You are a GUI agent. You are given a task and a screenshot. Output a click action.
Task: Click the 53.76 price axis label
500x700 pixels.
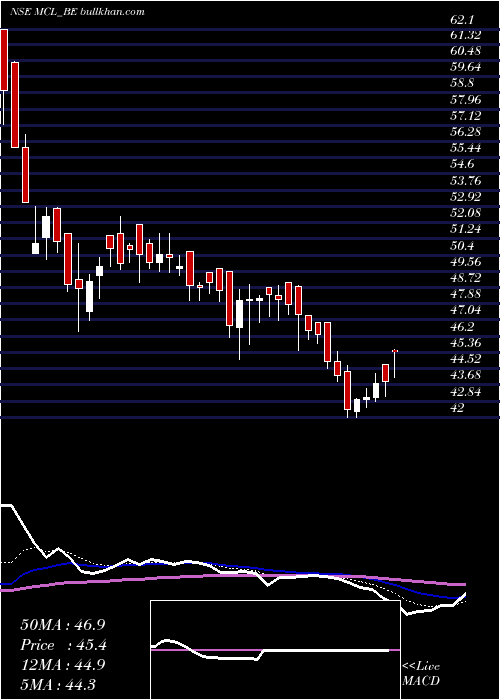(465, 180)
